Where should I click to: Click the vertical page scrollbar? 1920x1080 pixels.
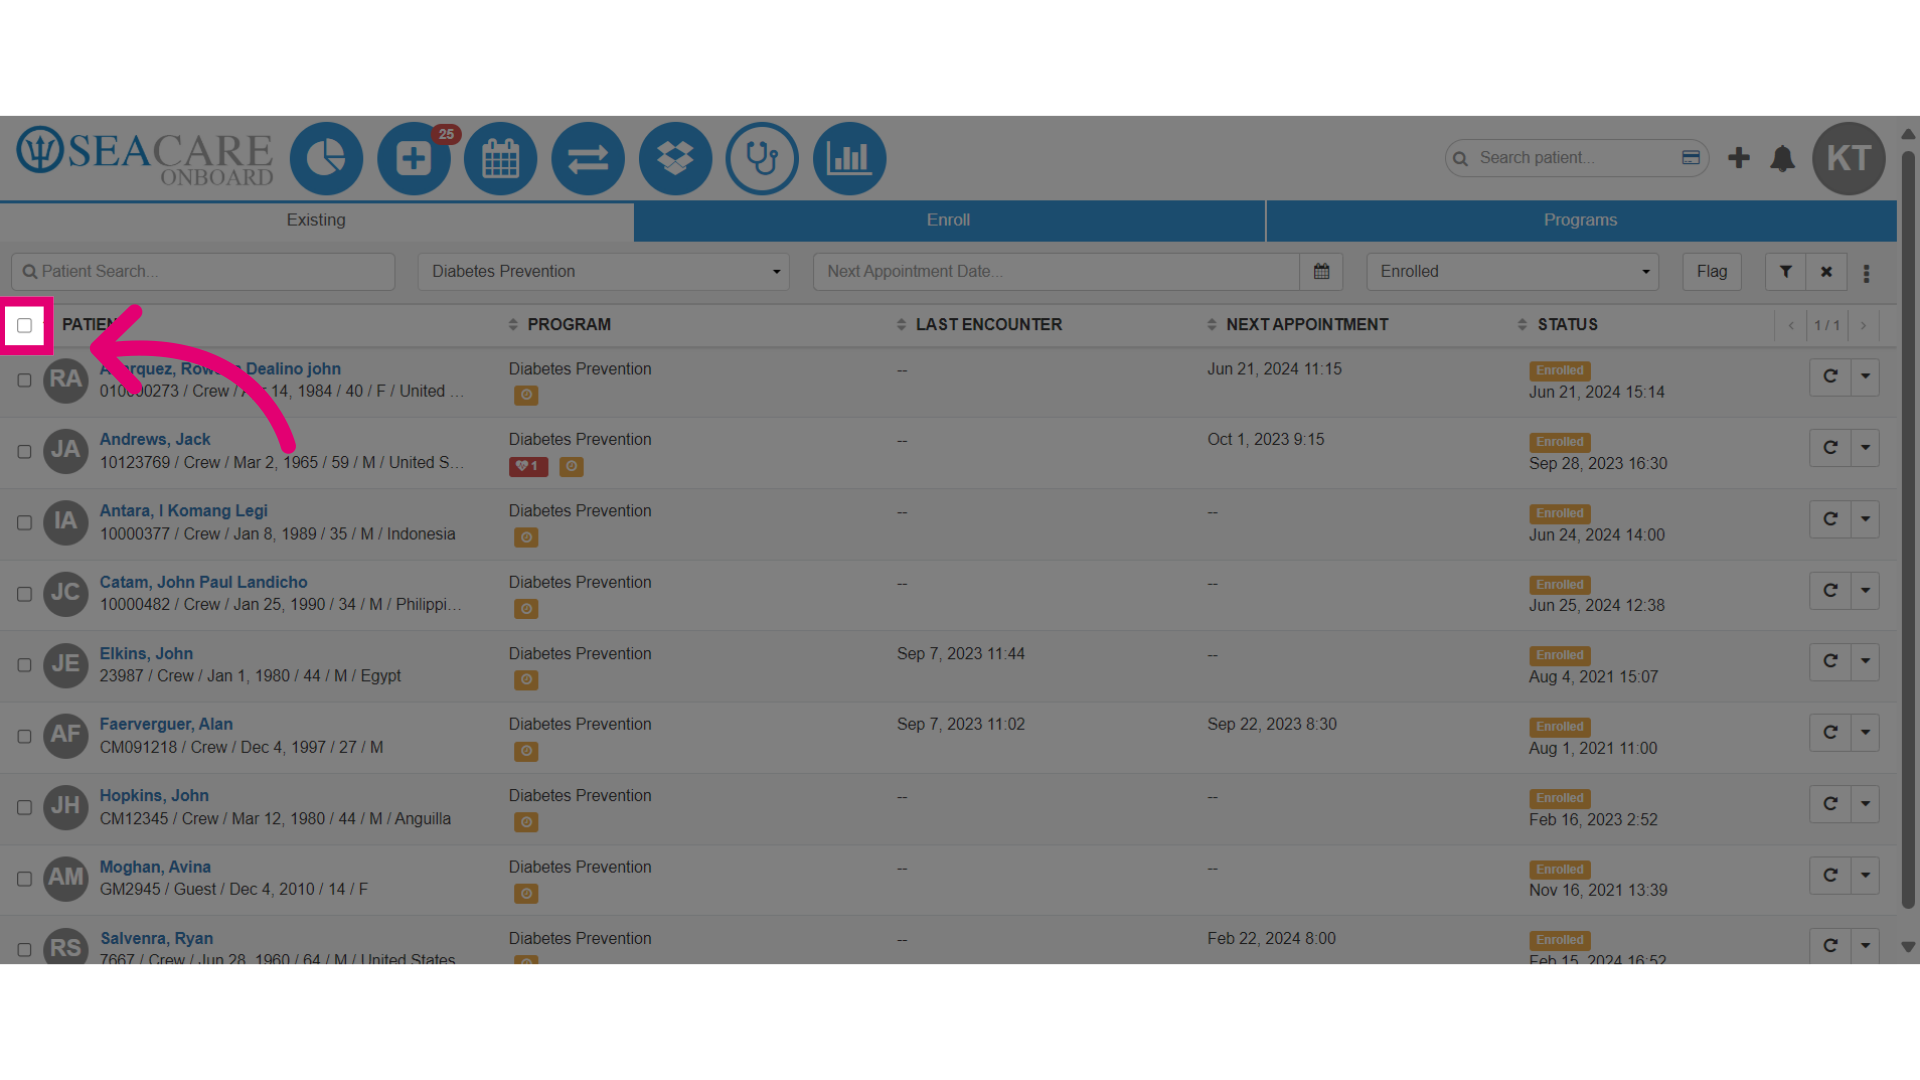coord(1908,530)
